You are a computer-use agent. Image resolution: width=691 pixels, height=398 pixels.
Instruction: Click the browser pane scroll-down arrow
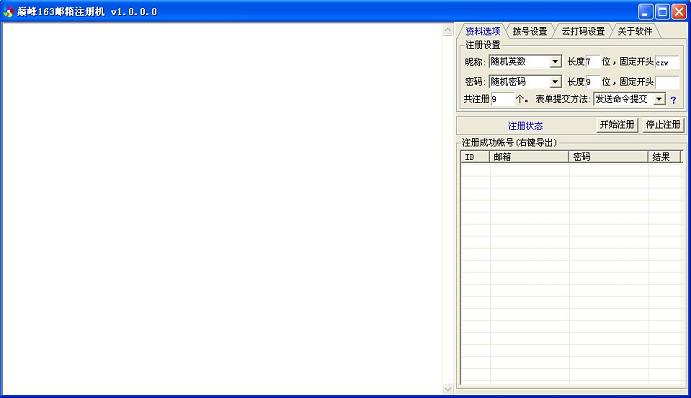click(x=447, y=388)
